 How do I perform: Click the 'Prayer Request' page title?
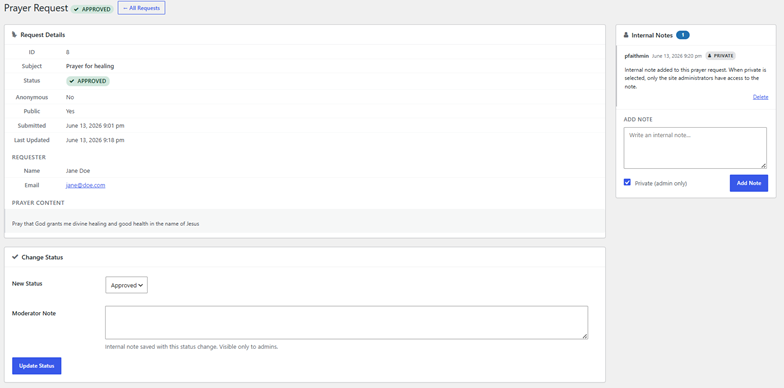36,8
